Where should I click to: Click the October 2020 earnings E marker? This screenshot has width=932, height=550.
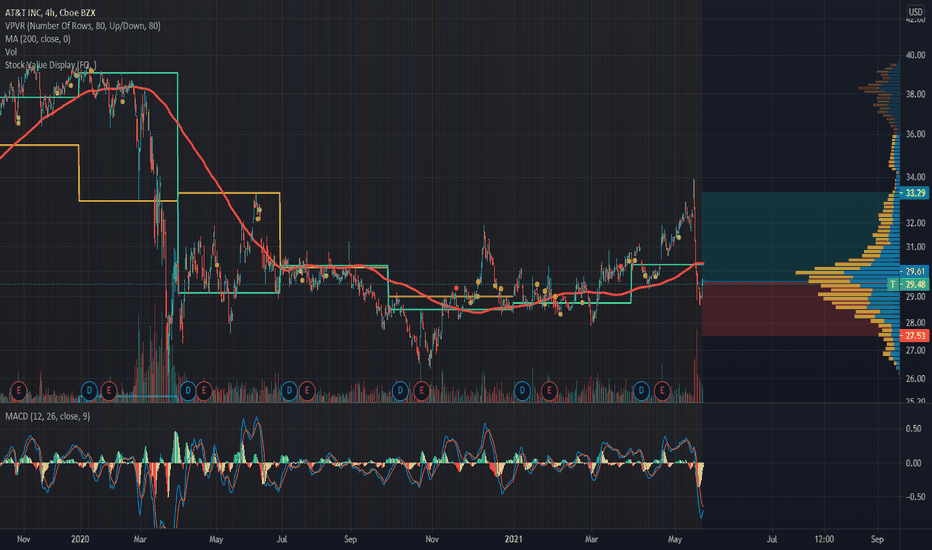421,391
